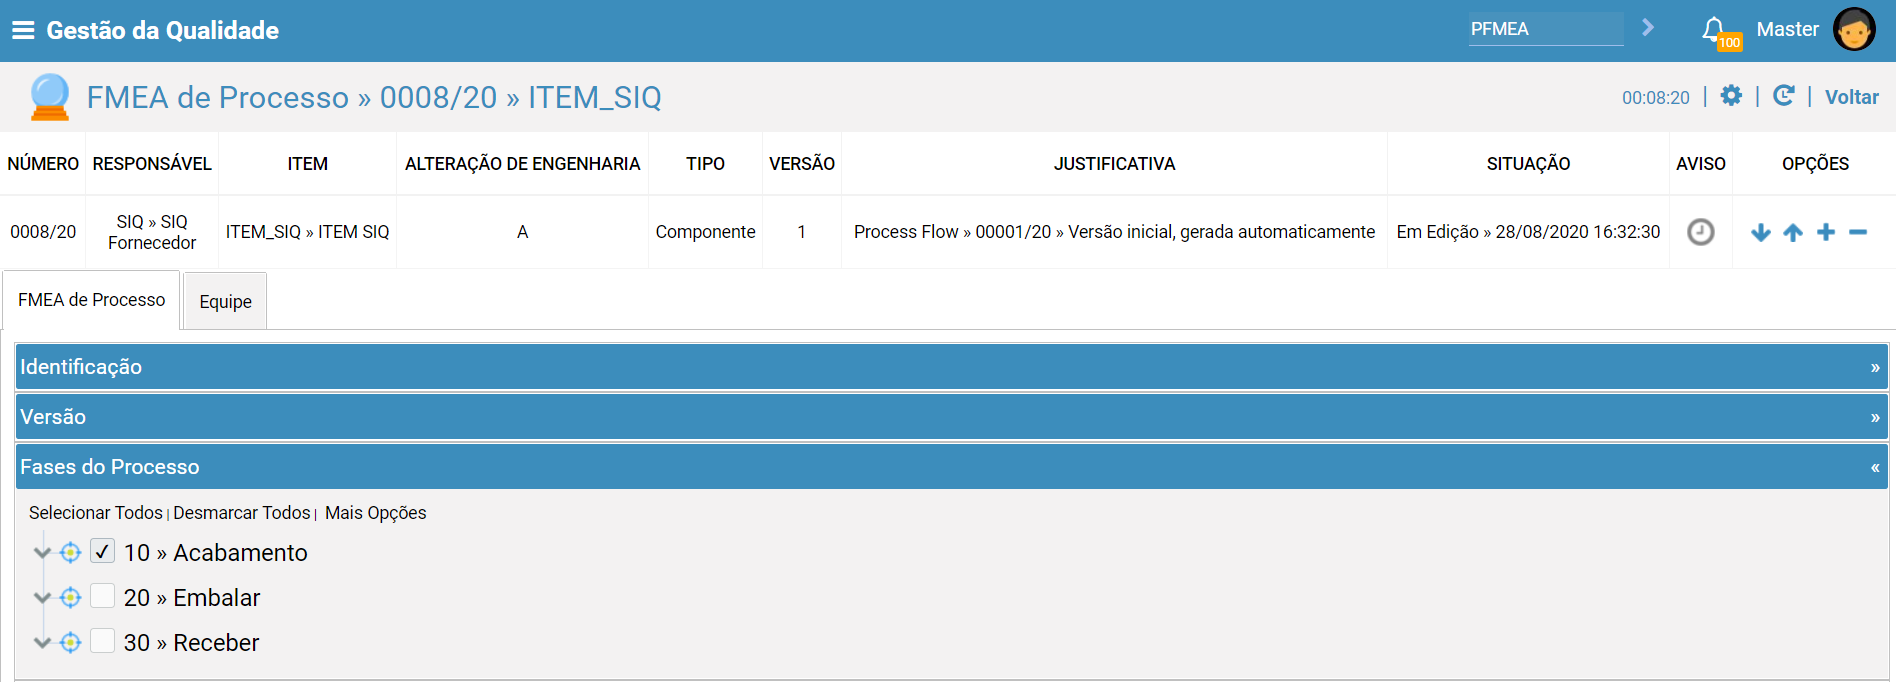Click the Master user name

[x=1787, y=29]
